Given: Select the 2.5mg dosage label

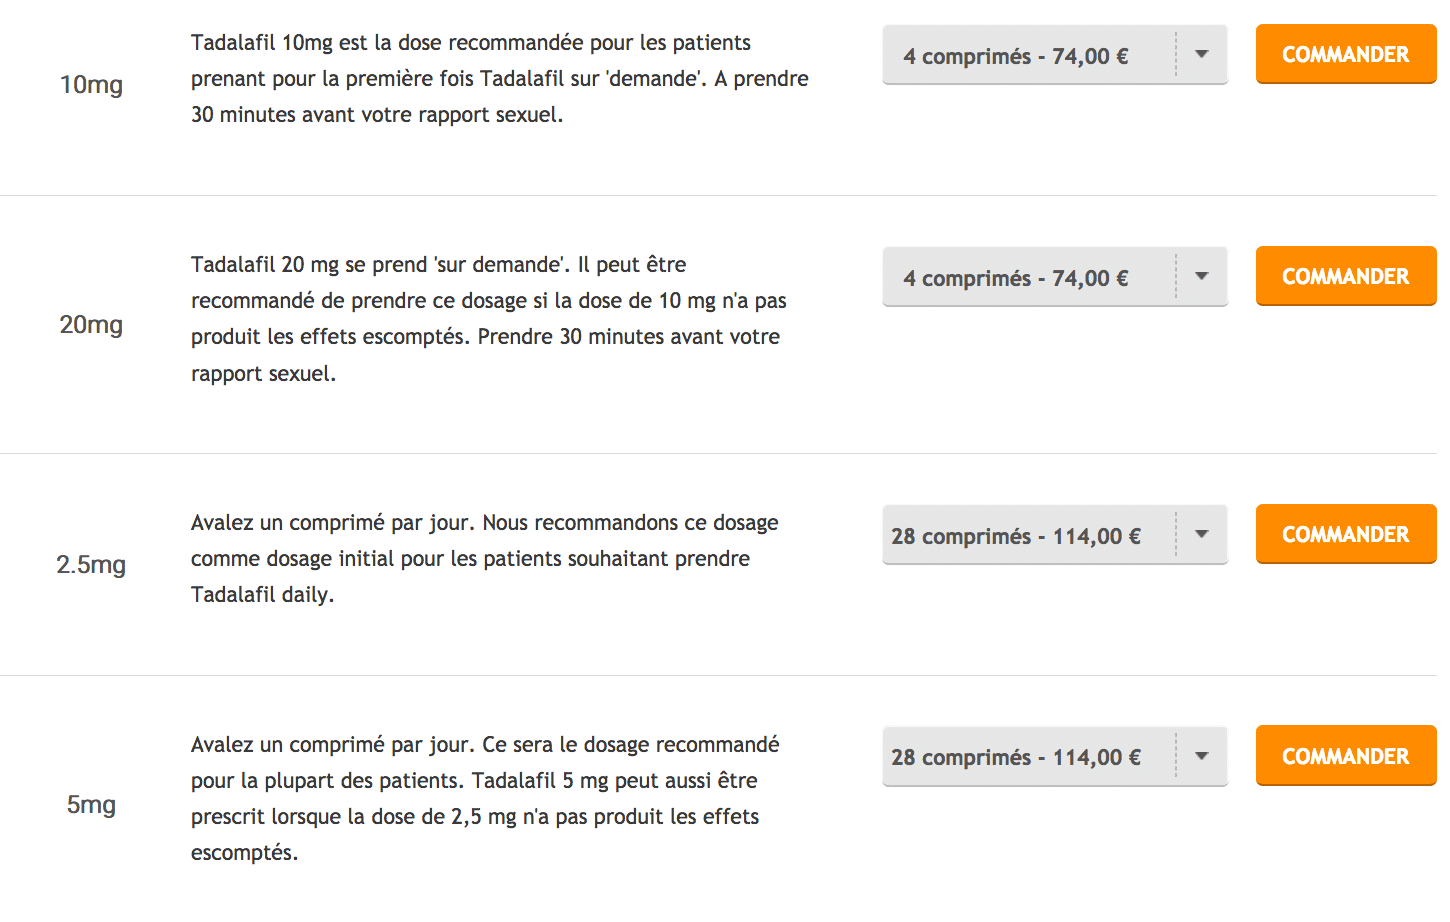Looking at the screenshot, I should click(91, 565).
